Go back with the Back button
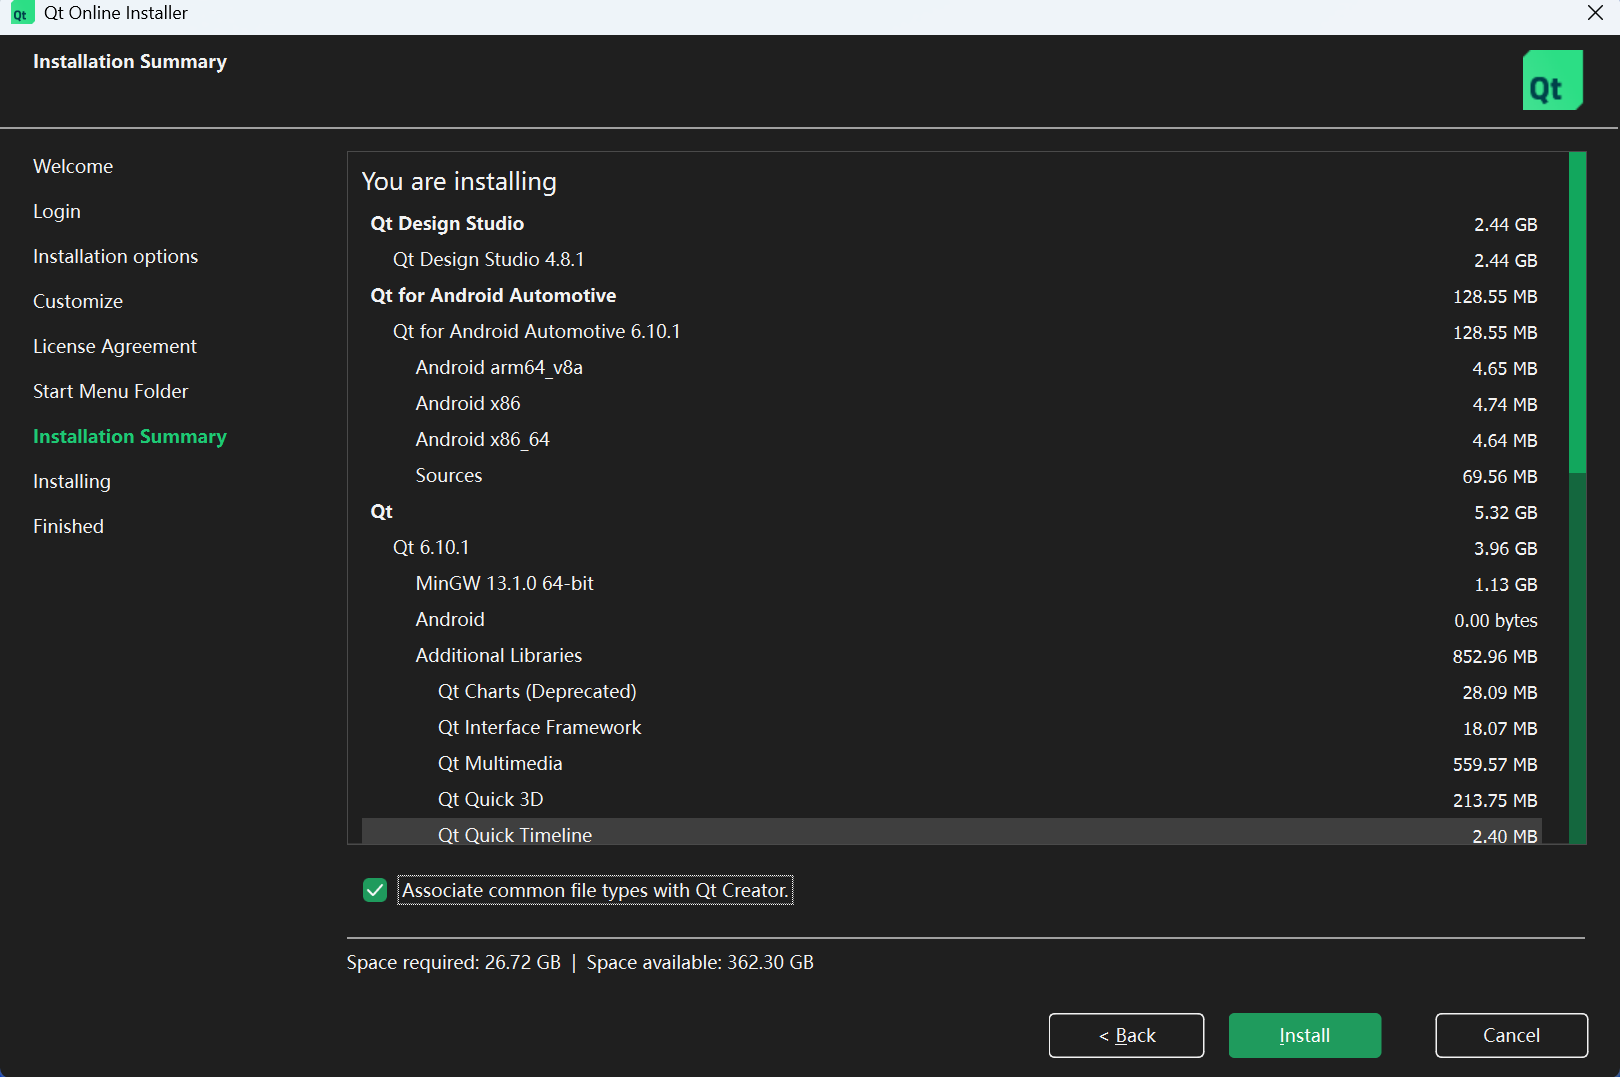This screenshot has height=1077, width=1620. 1126,1035
